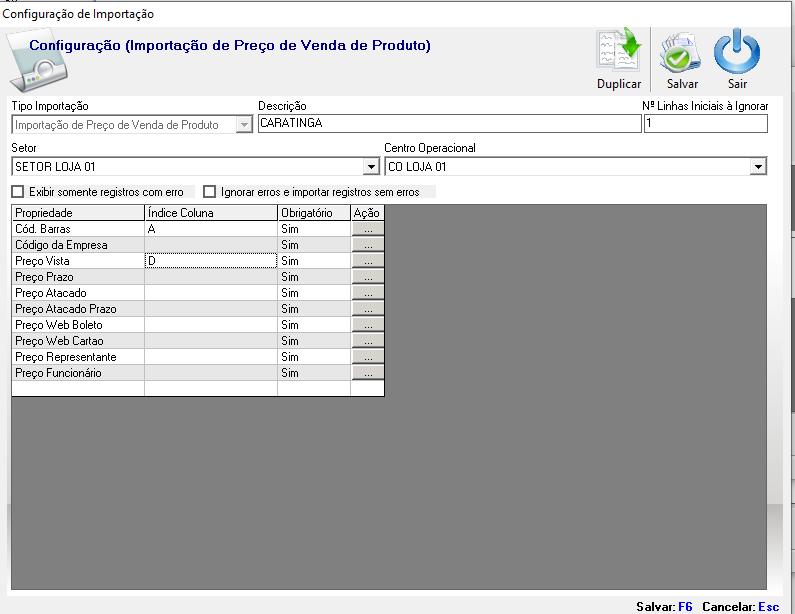Click the Salvar checkmark icon

pos(680,52)
